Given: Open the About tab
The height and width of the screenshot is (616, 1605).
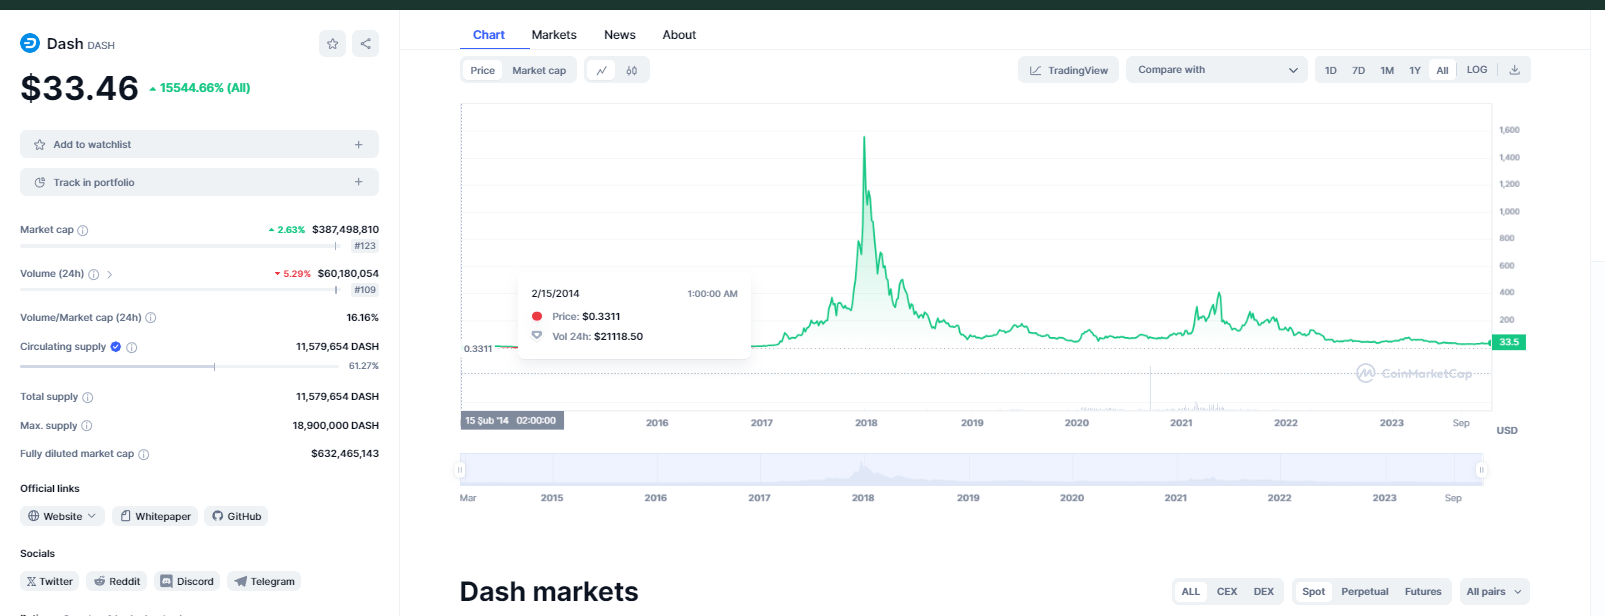Looking at the screenshot, I should click(679, 35).
